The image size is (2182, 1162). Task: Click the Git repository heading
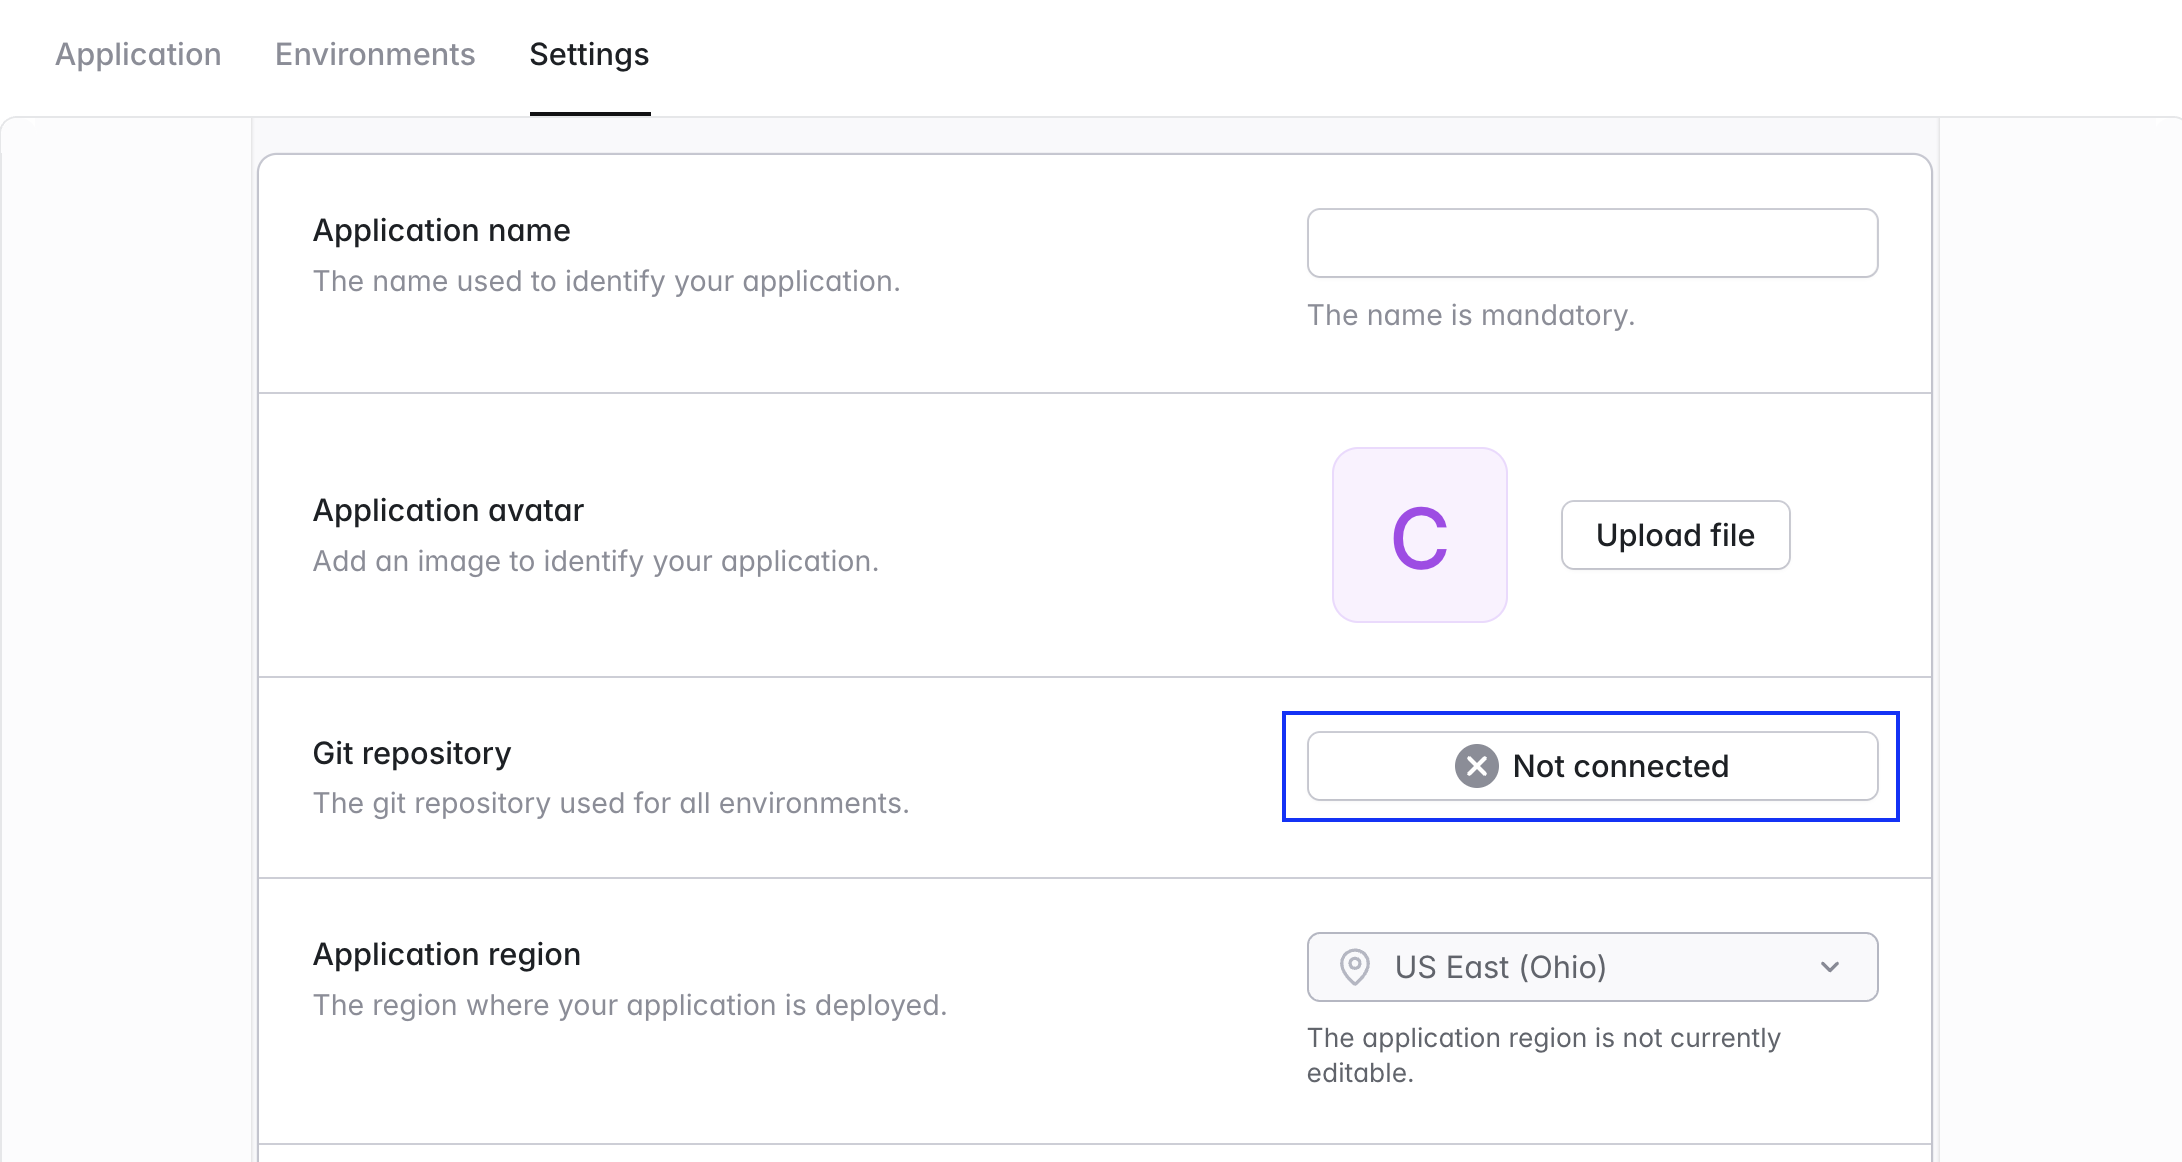pos(411,753)
